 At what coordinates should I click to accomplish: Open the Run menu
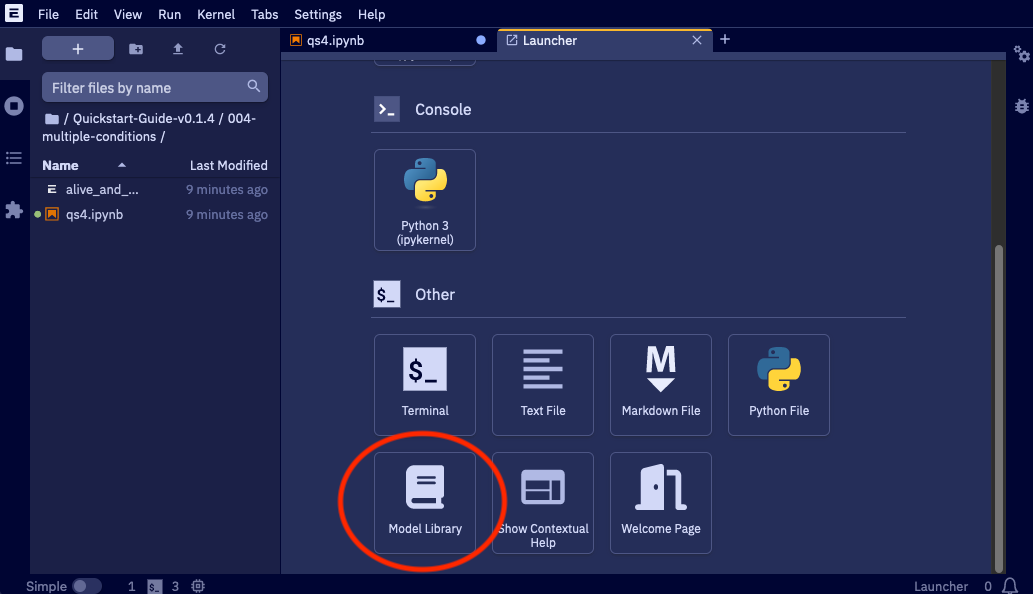[169, 14]
